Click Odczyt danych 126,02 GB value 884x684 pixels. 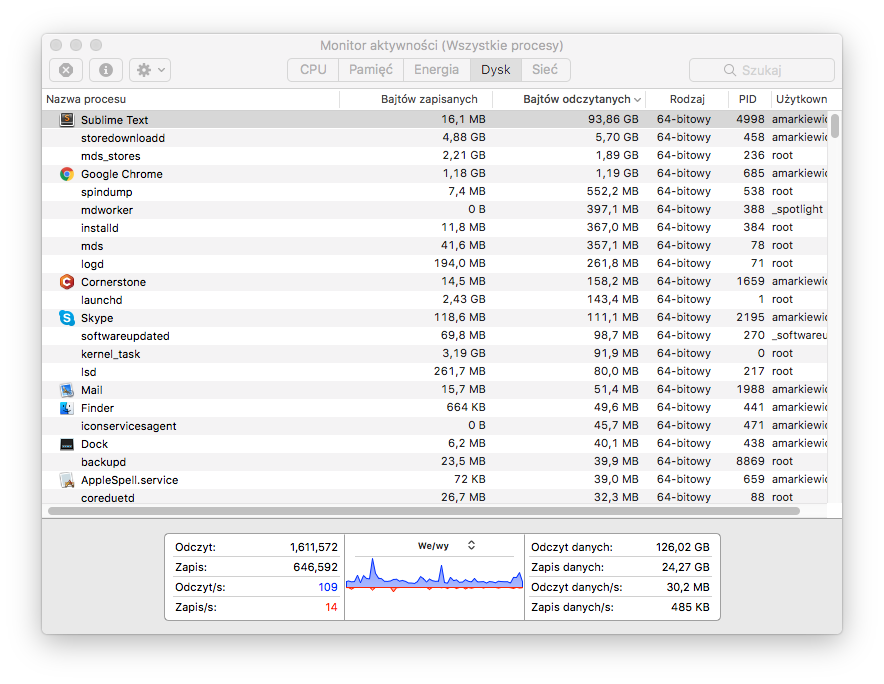click(682, 547)
